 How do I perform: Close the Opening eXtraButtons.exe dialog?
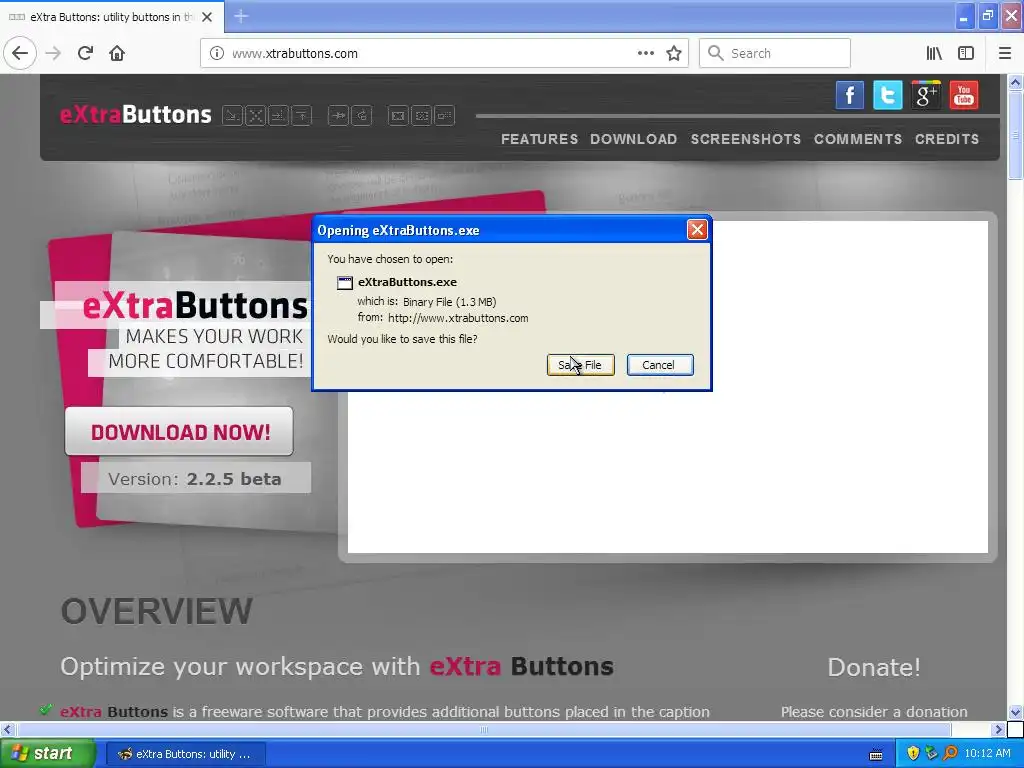pyautogui.click(x=697, y=230)
